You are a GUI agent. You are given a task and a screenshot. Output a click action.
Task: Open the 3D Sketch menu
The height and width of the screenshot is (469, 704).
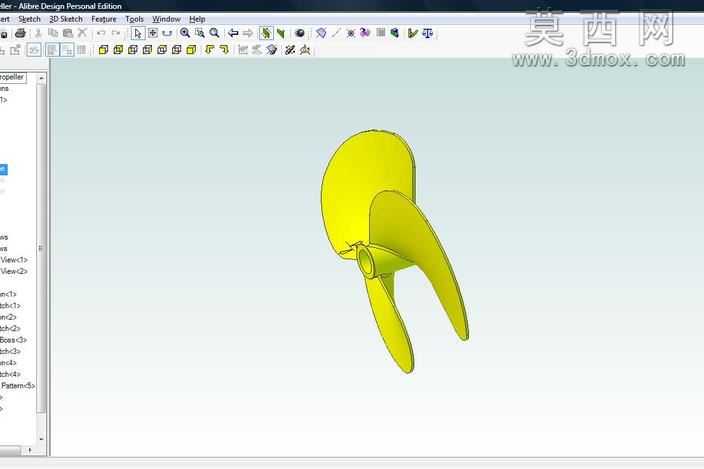66,19
